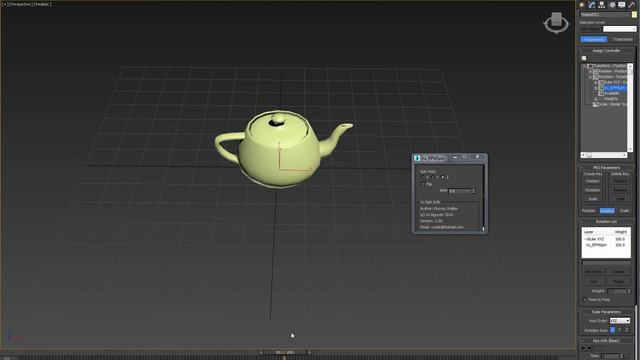The image size is (640, 360).
Task: Select Rotation in PRS button row
Action: point(607,211)
